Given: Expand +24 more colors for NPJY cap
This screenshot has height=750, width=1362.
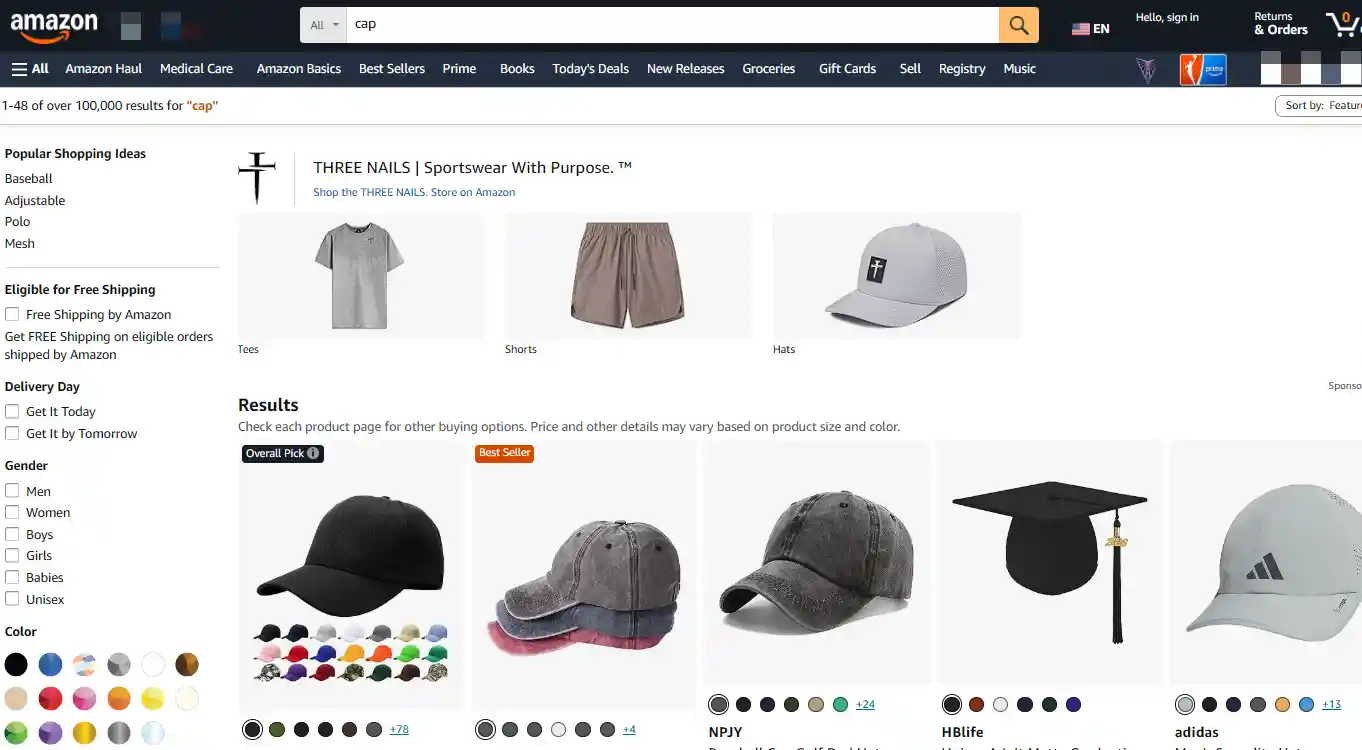Looking at the screenshot, I should tap(865, 704).
